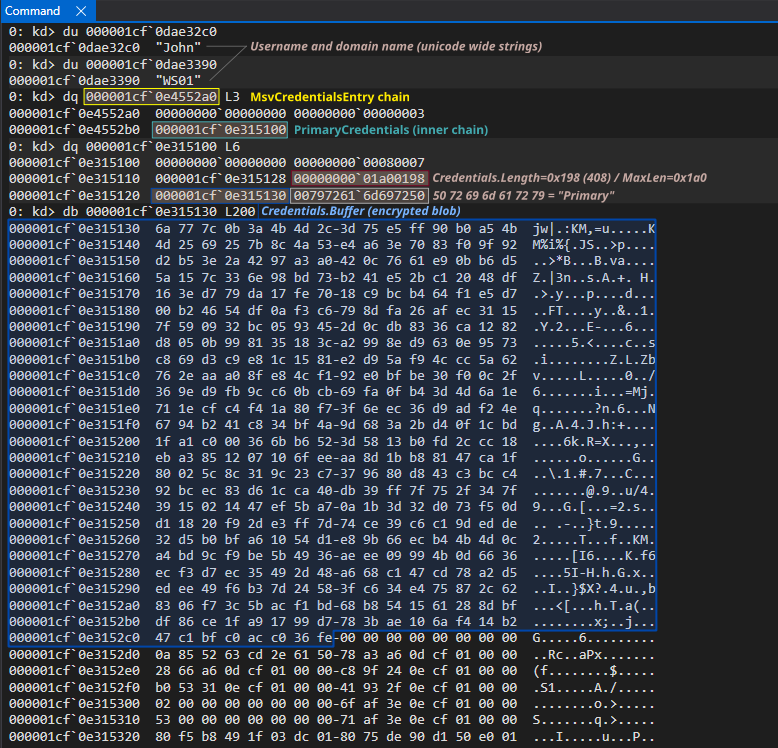Image resolution: width=778 pixels, height=748 pixels.
Task: Click the ASCII text "2.....T...f..KM."
Action: pos(594,539)
